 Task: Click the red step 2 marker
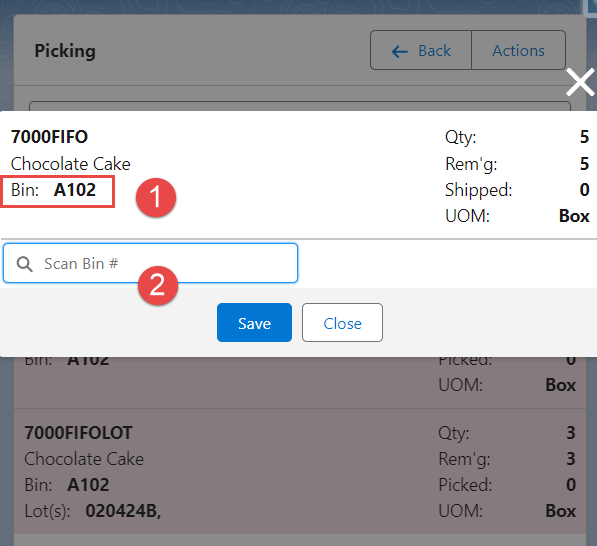[x=158, y=285]
